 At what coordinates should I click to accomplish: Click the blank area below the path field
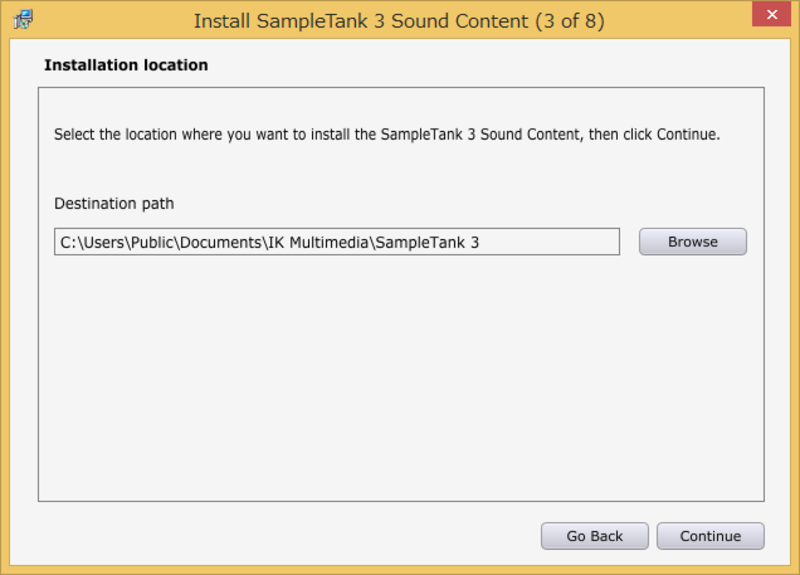click(x=401, y=378)
